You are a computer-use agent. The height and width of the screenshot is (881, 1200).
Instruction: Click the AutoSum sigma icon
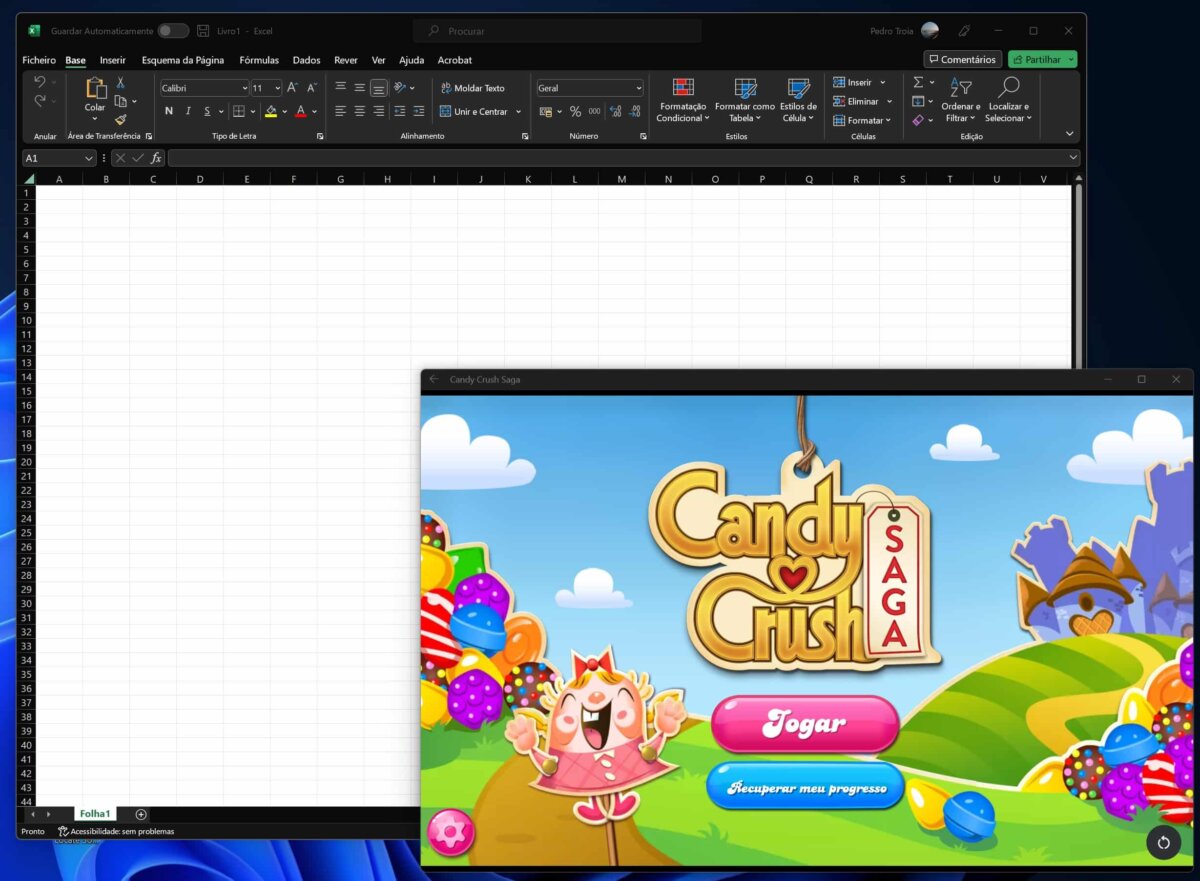[918, 82]
